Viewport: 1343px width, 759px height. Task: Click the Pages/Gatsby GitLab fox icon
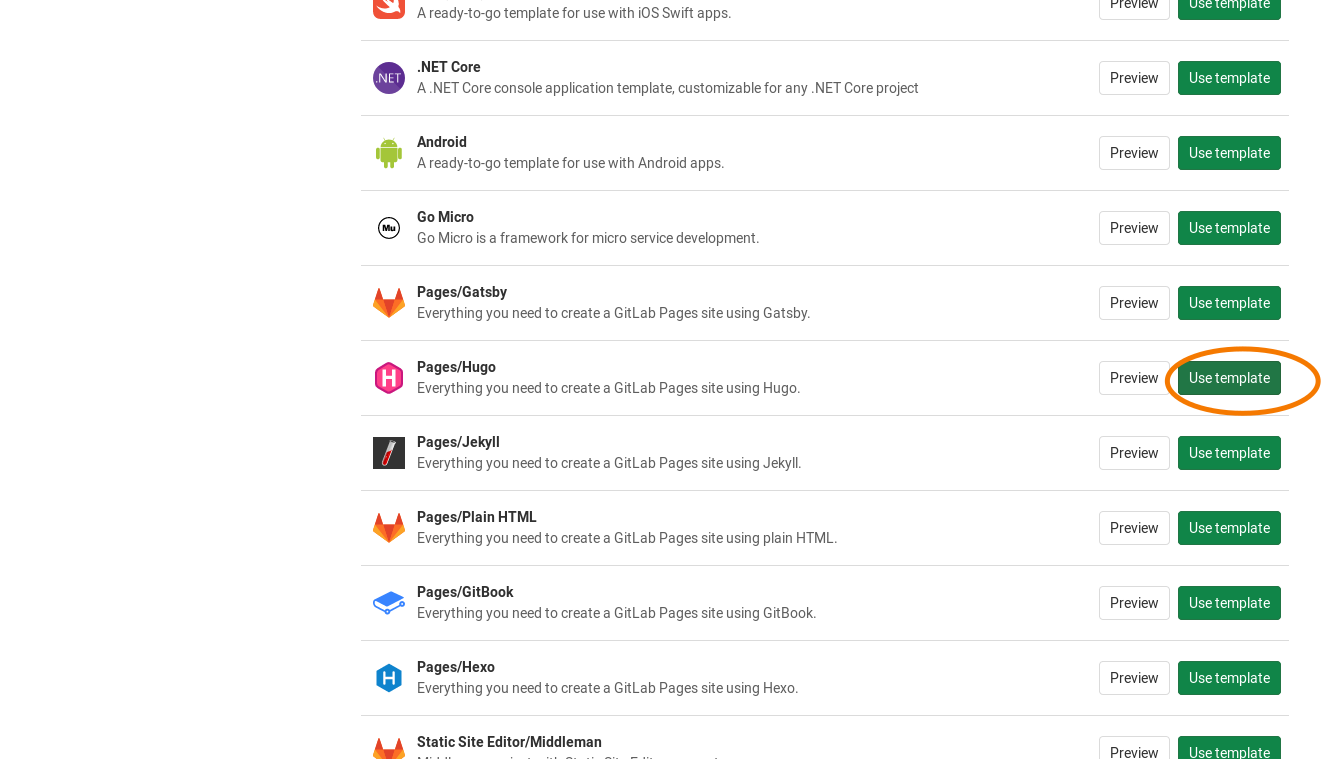point(389,303)
